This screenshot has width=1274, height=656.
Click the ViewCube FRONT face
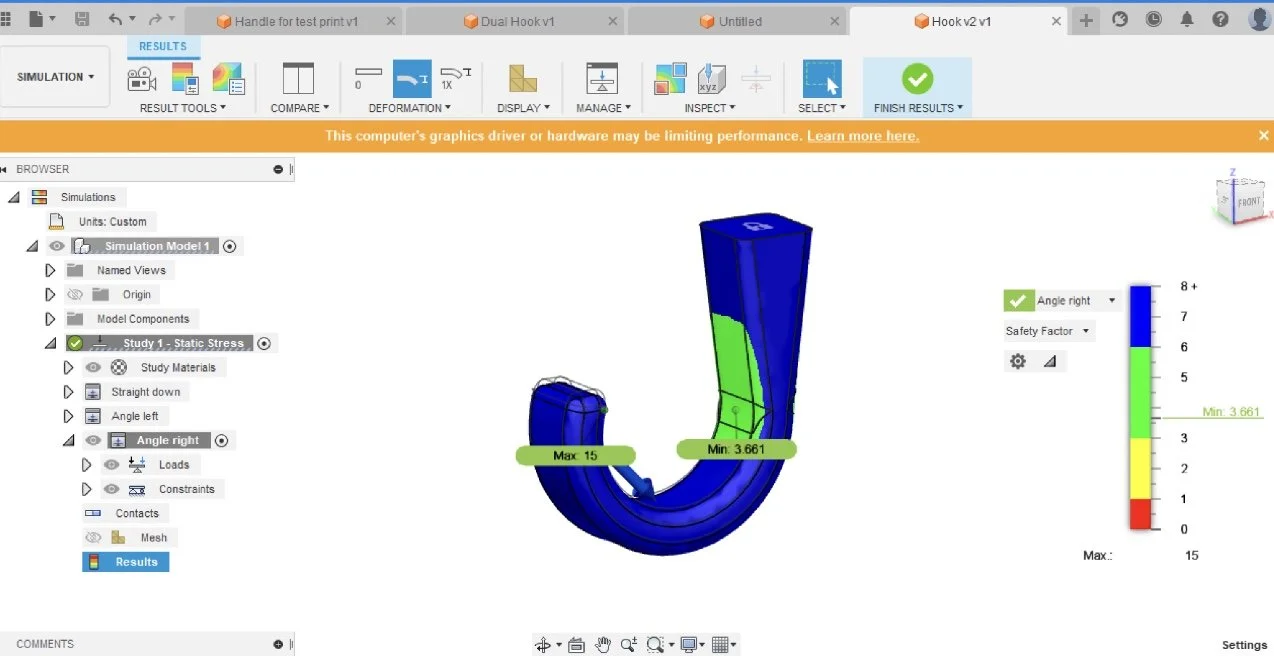coord(1248,202)
